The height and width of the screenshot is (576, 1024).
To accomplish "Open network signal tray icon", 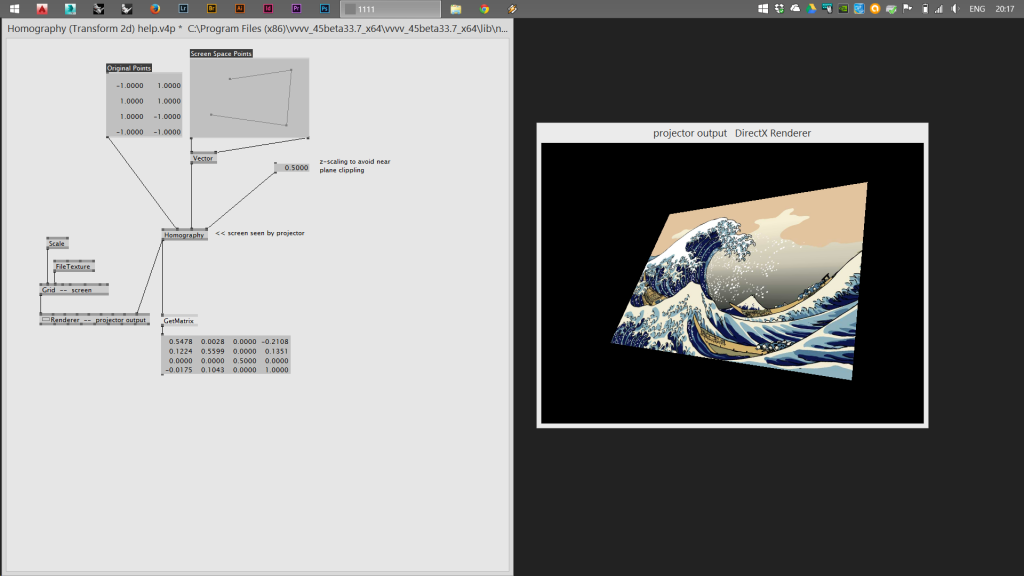I will 939,8.
